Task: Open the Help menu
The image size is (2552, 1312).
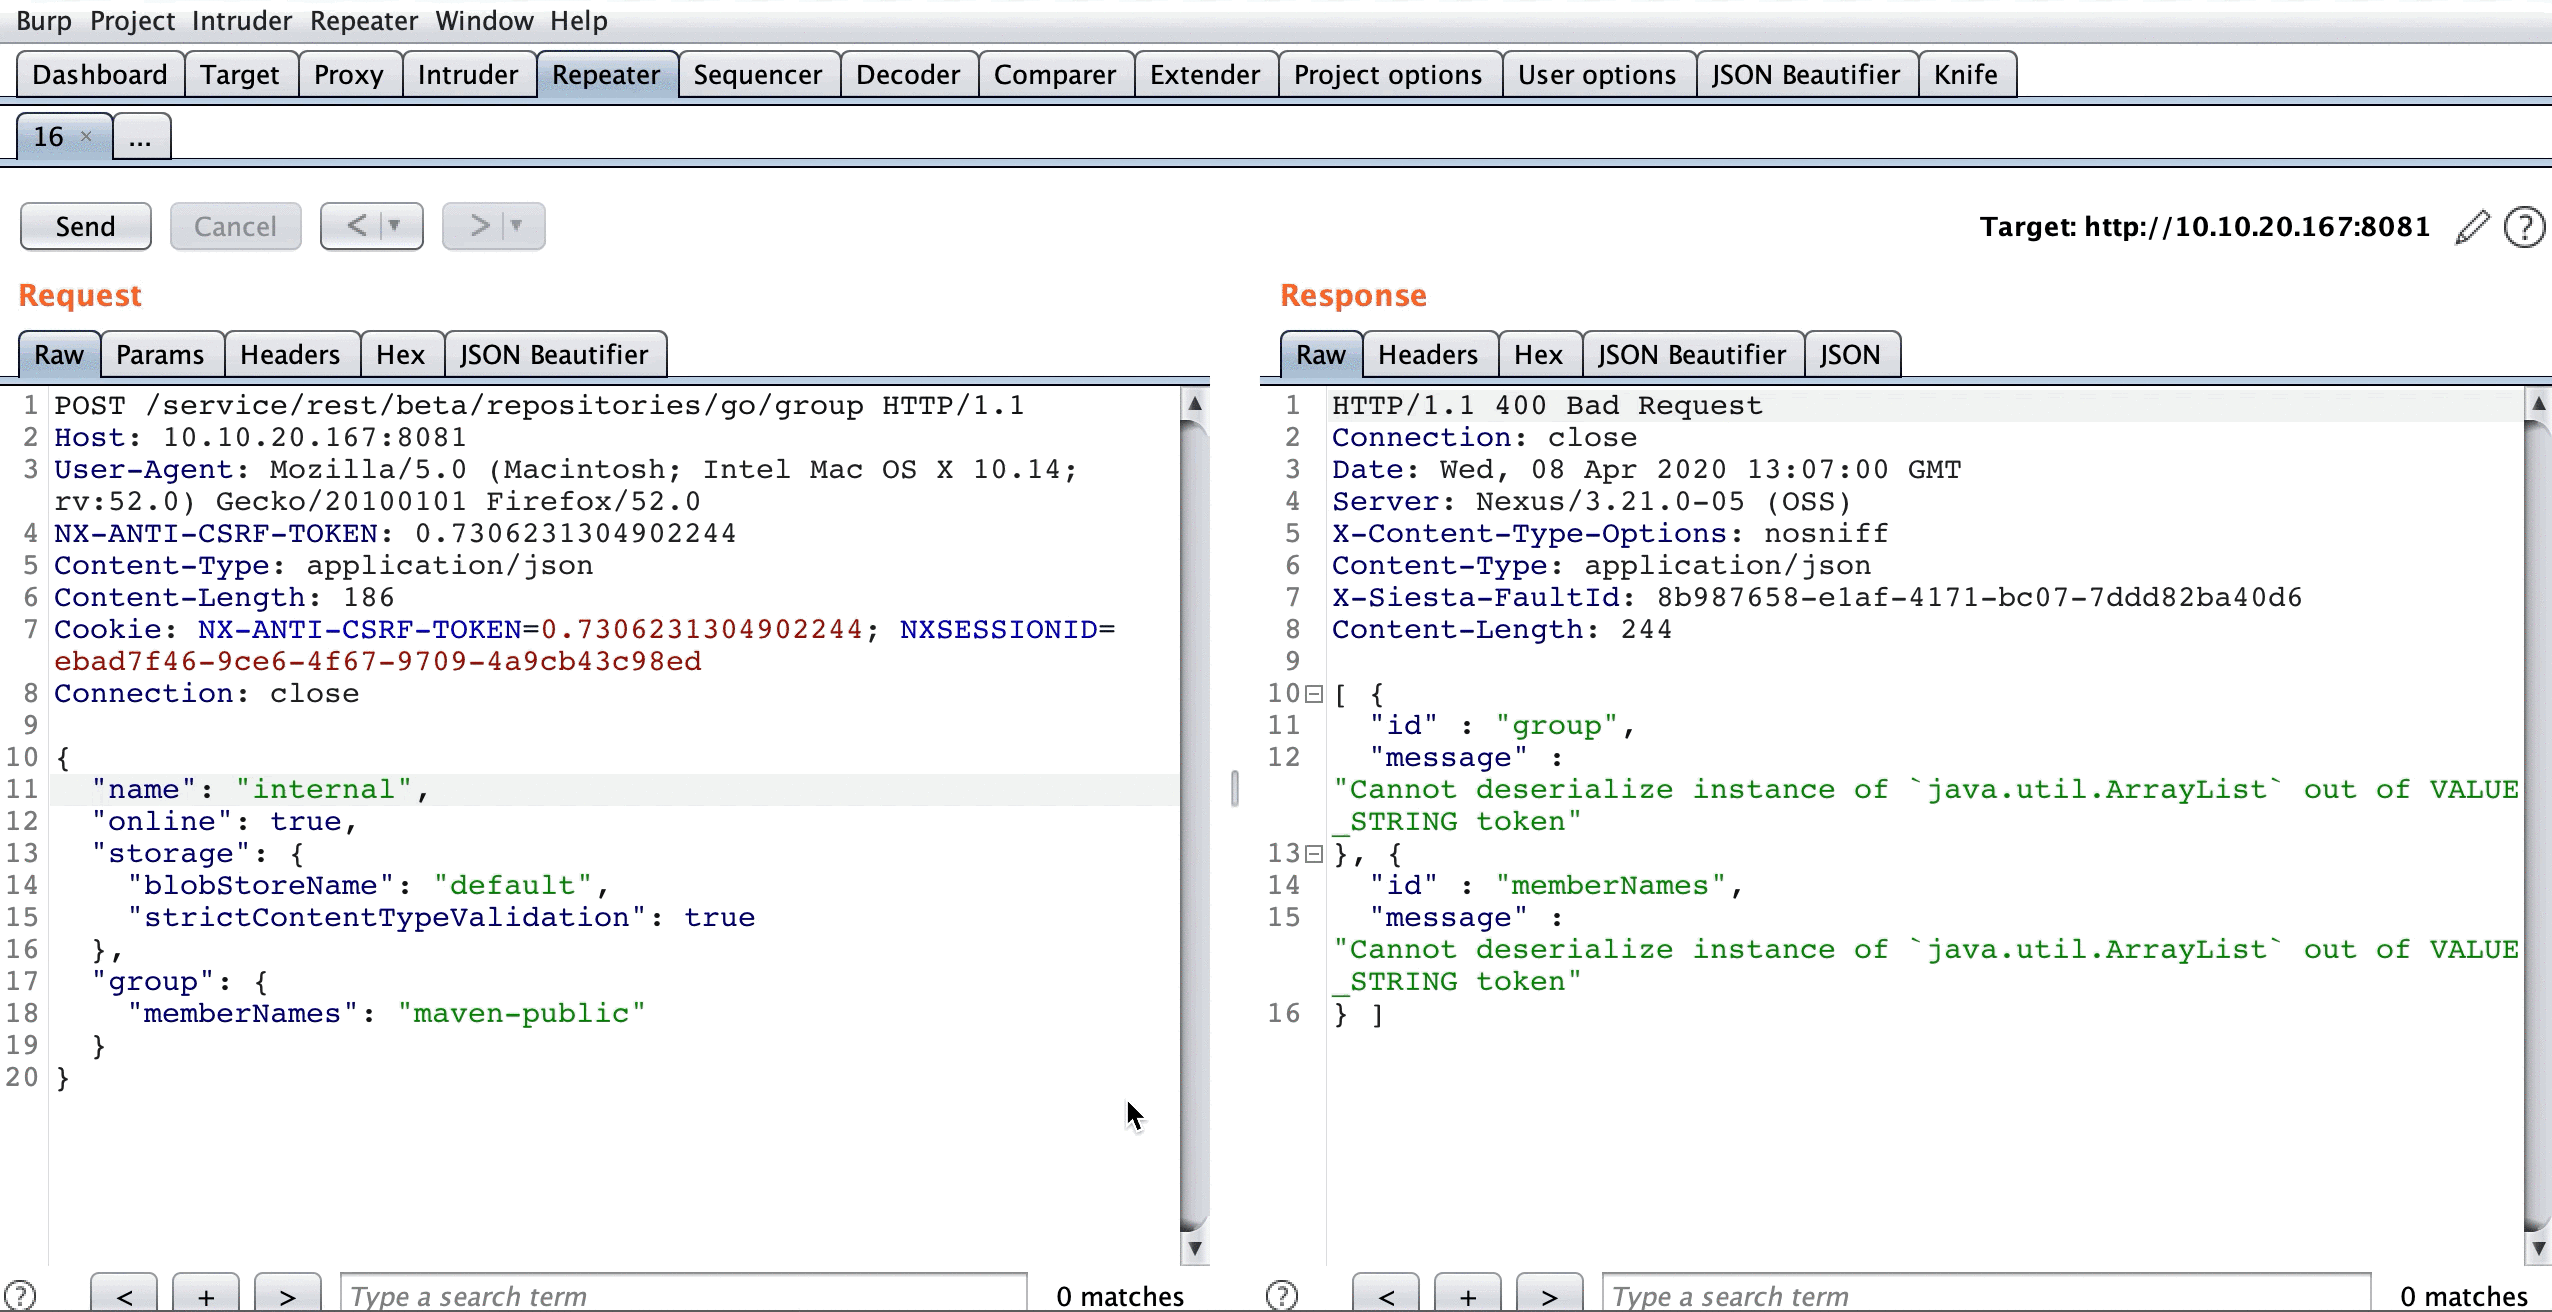Action: 579,21
